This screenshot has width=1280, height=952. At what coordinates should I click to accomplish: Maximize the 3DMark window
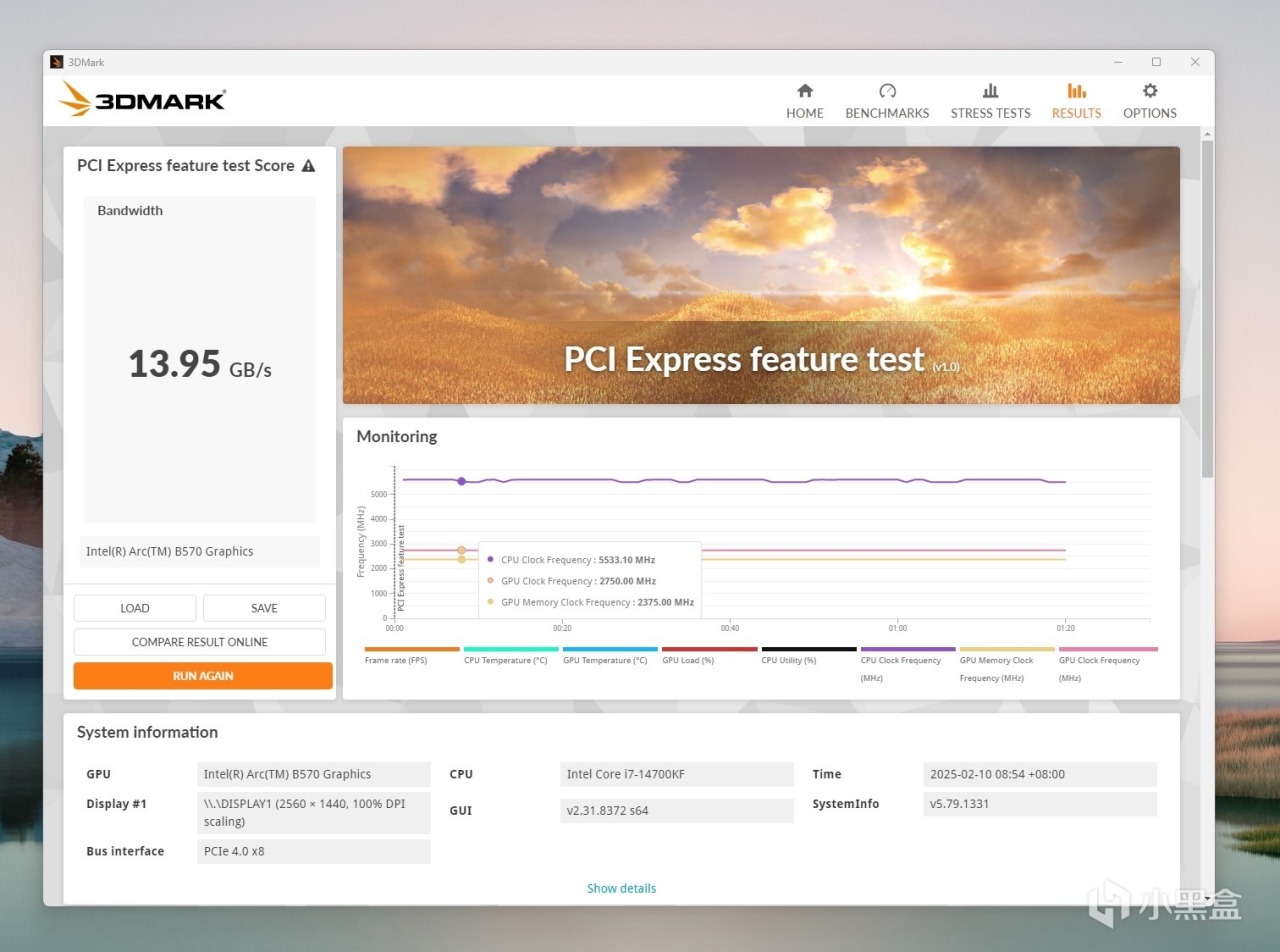point(1156,62)
